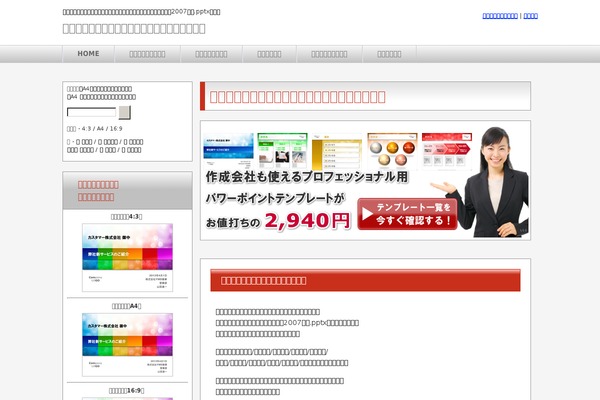This screenshot has height=400, width=600.
Task: Click the play triangle on the red banner button
Action: pyautogui.click(x=367, y=214)
